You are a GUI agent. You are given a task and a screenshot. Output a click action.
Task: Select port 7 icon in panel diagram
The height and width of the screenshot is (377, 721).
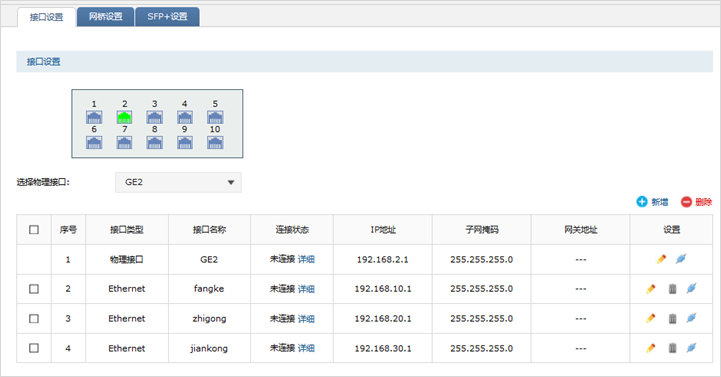pyautogui.click(x=124, y=143)
